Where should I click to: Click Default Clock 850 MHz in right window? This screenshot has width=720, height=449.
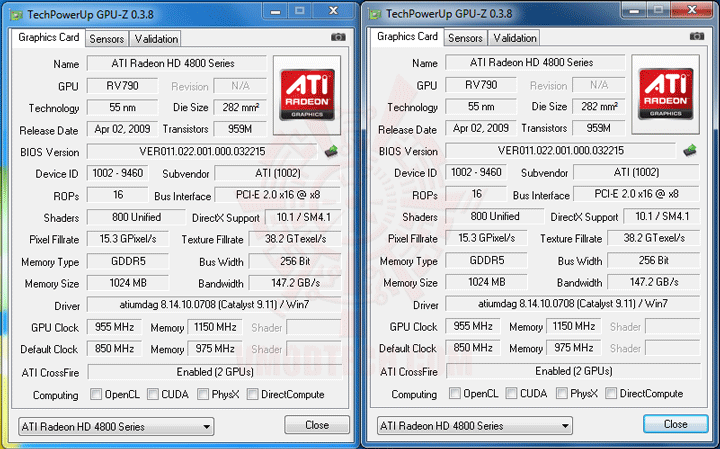click(x=473, y=348)
